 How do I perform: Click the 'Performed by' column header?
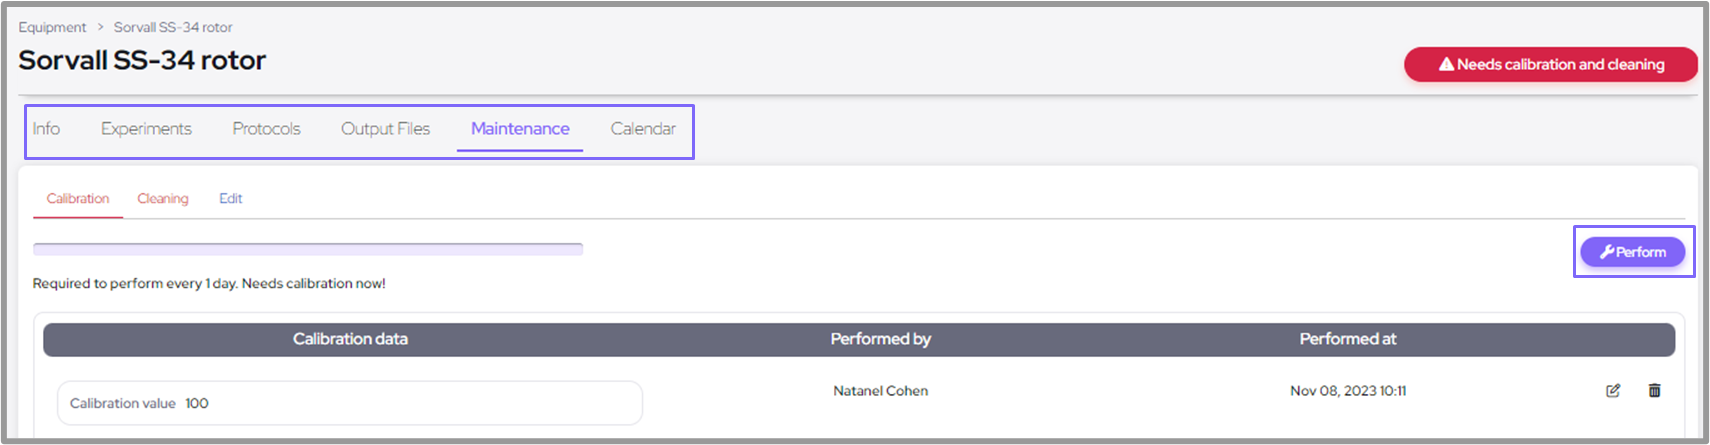click(880, 340)
